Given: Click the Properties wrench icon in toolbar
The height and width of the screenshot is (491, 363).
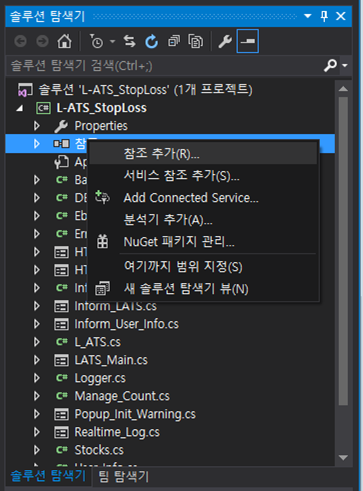Looking at the screenshot, I should tap(225, 42).
